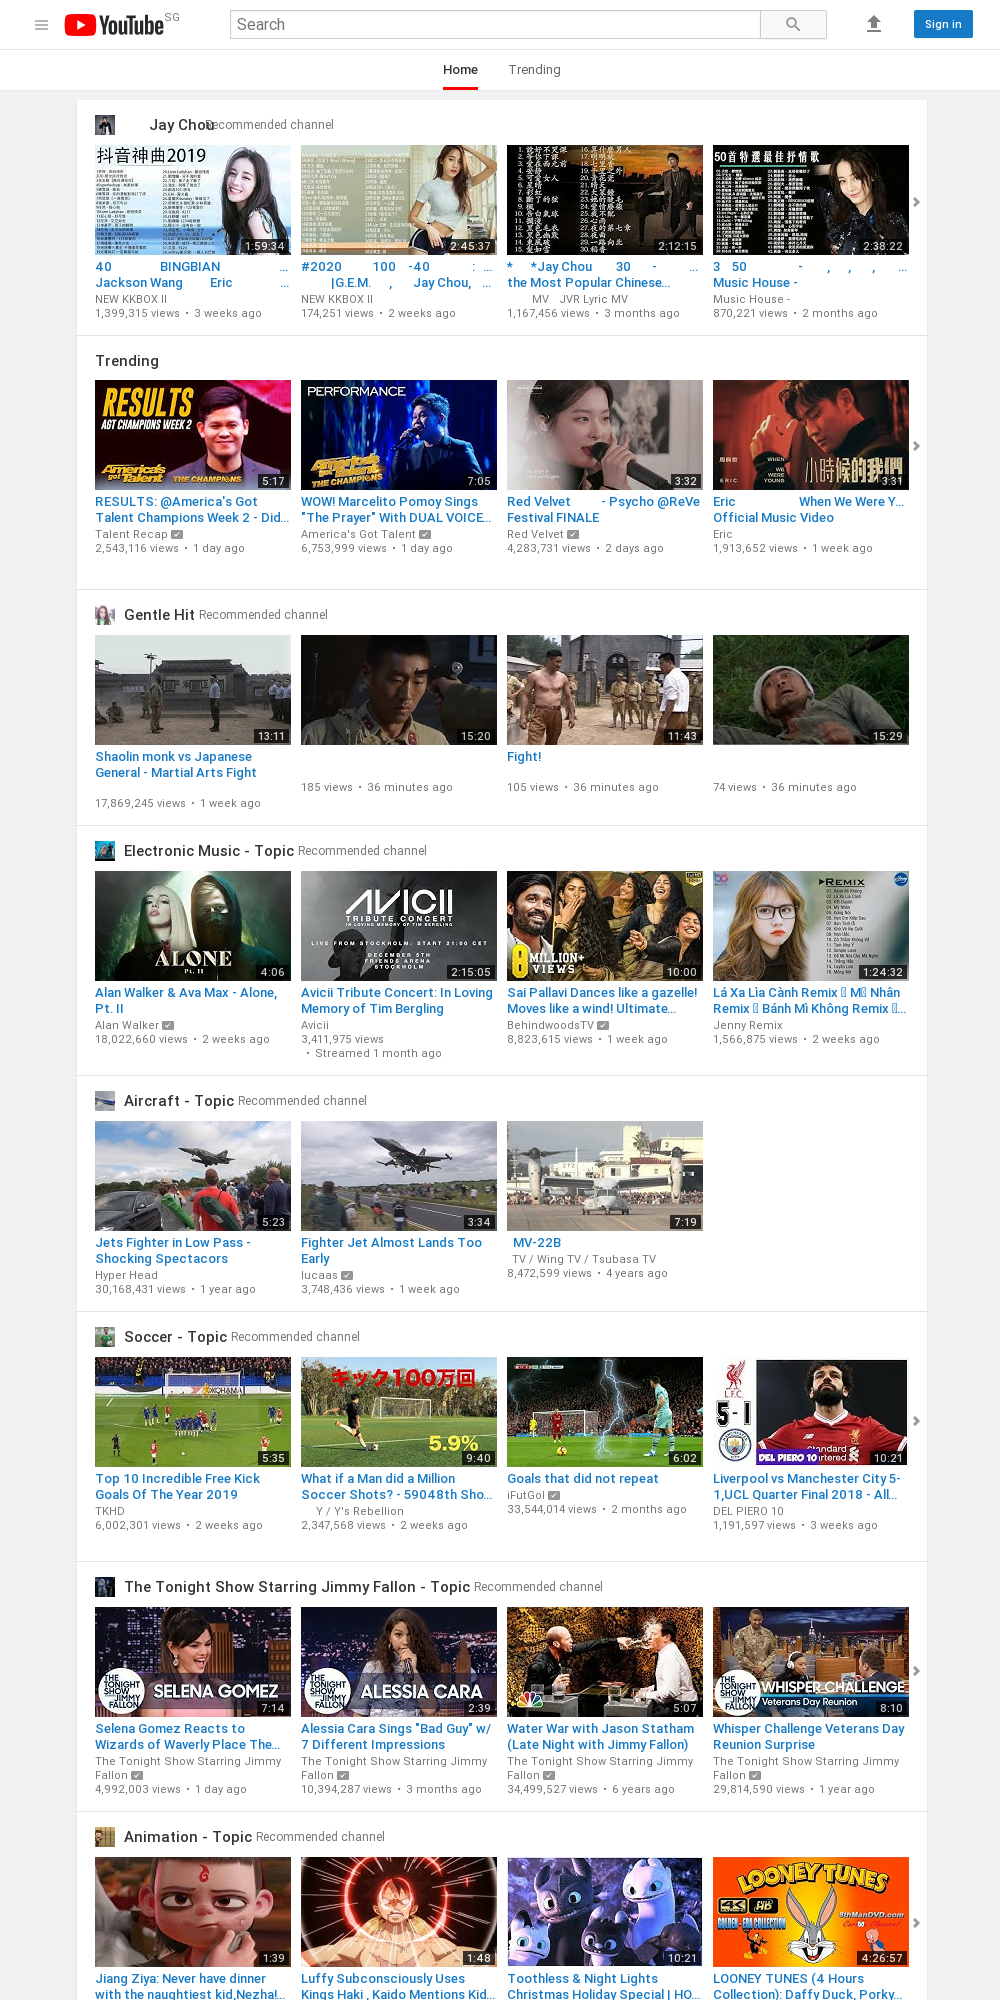Image resolution: width=1000 pixels, height=2000 pixels.
Task: Open Looney Tunes 4 hours thumbnail
Action: tap(811, 1912)
